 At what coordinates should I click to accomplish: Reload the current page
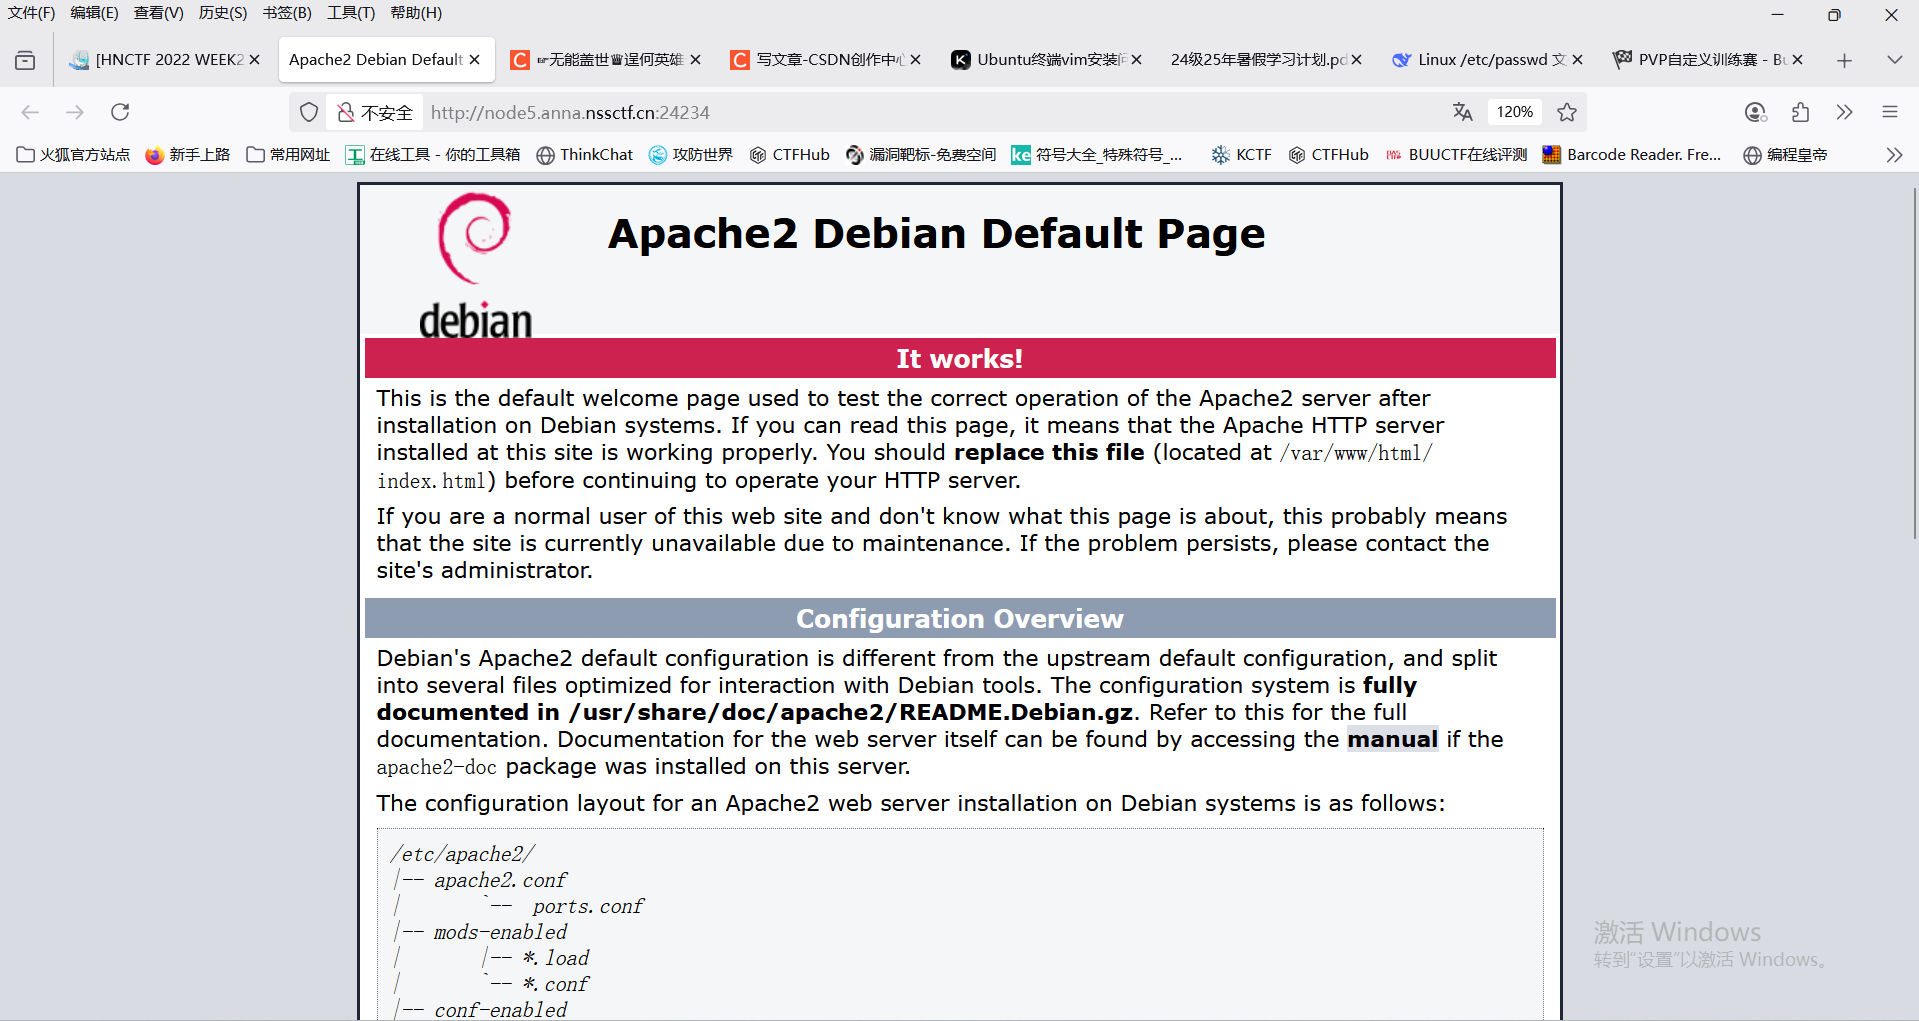tap(120, 112)
